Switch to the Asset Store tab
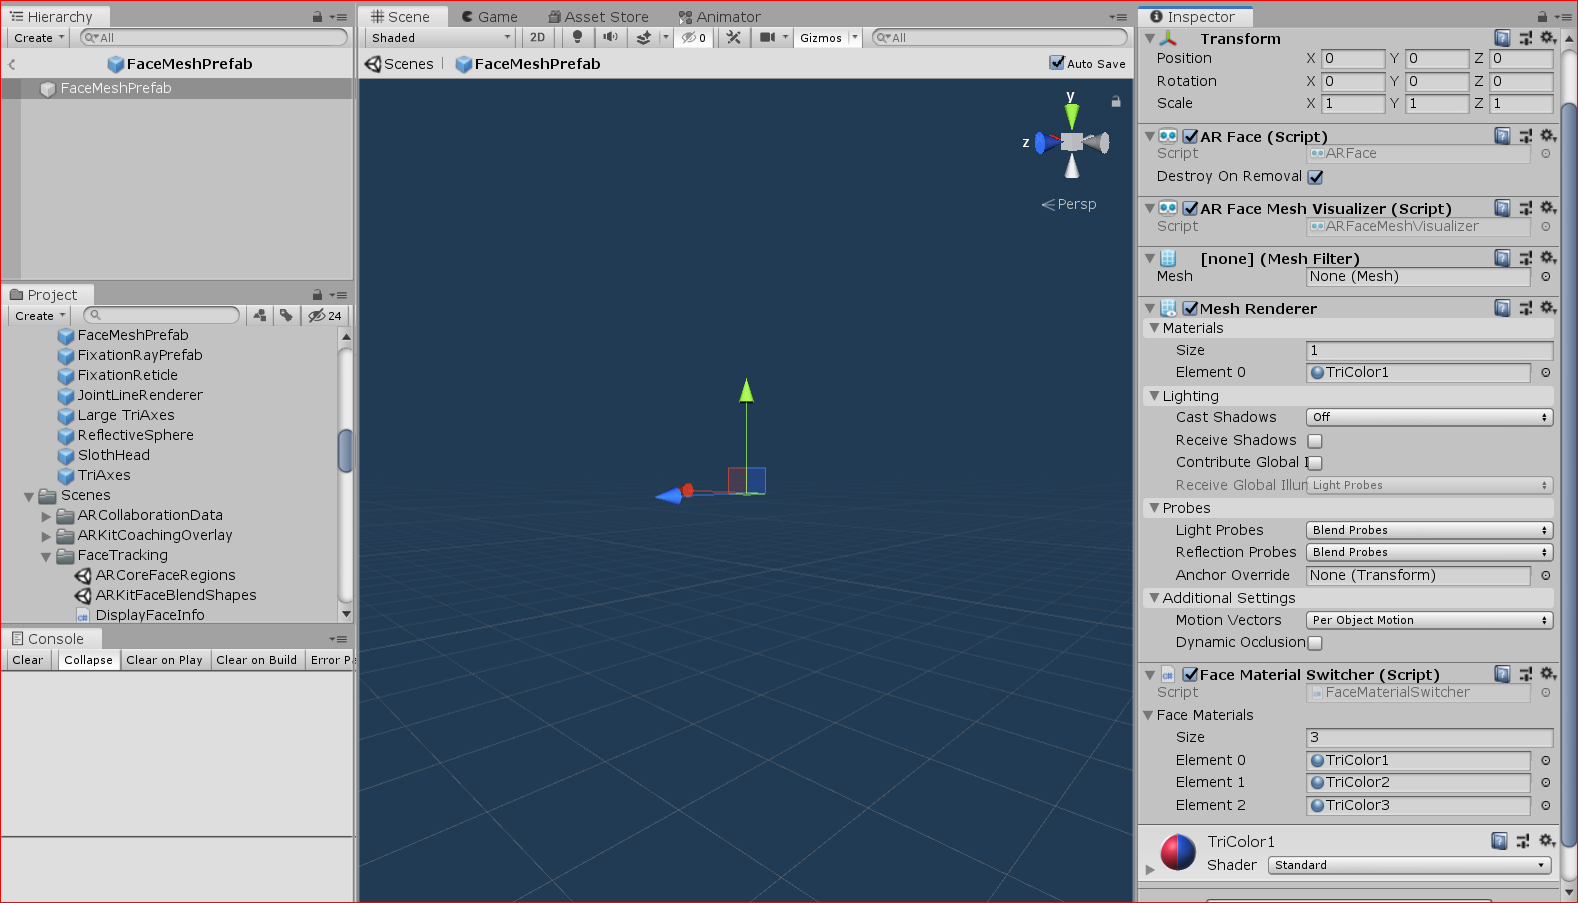This screenshot has width=1578, height=903. point(599,17)
